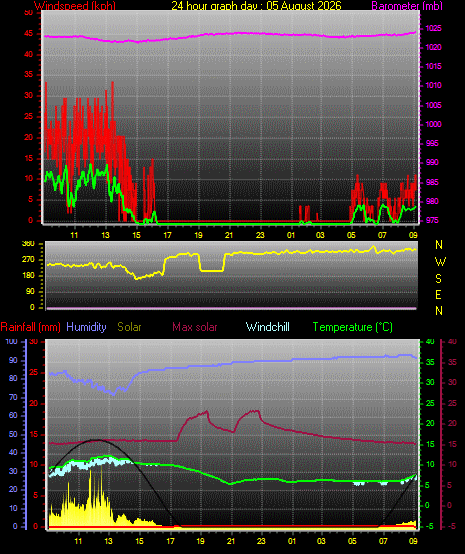Viewport: 465px width, 554px height.
Task: Click hour 17 on wind graph axis
Action: coord(167,235)
